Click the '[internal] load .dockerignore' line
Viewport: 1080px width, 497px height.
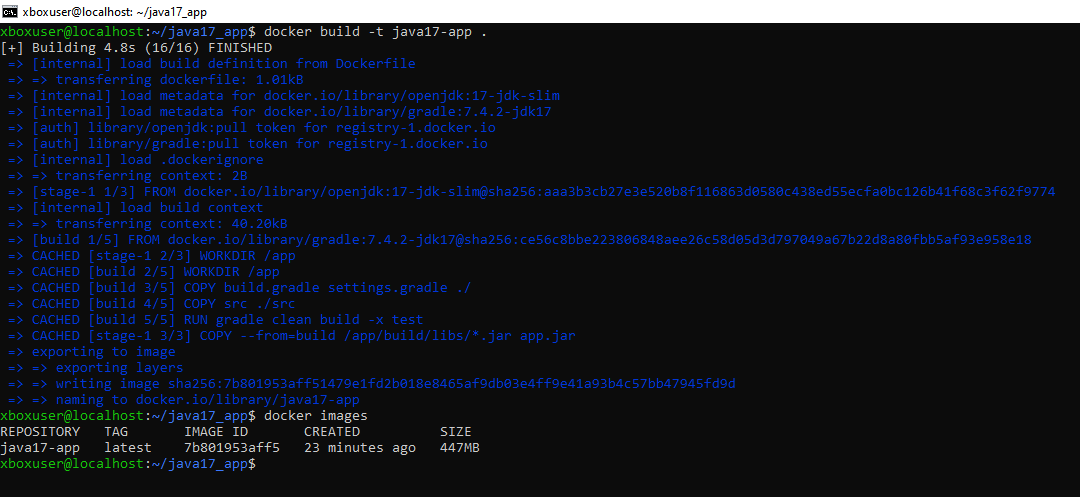click(148, 160)
